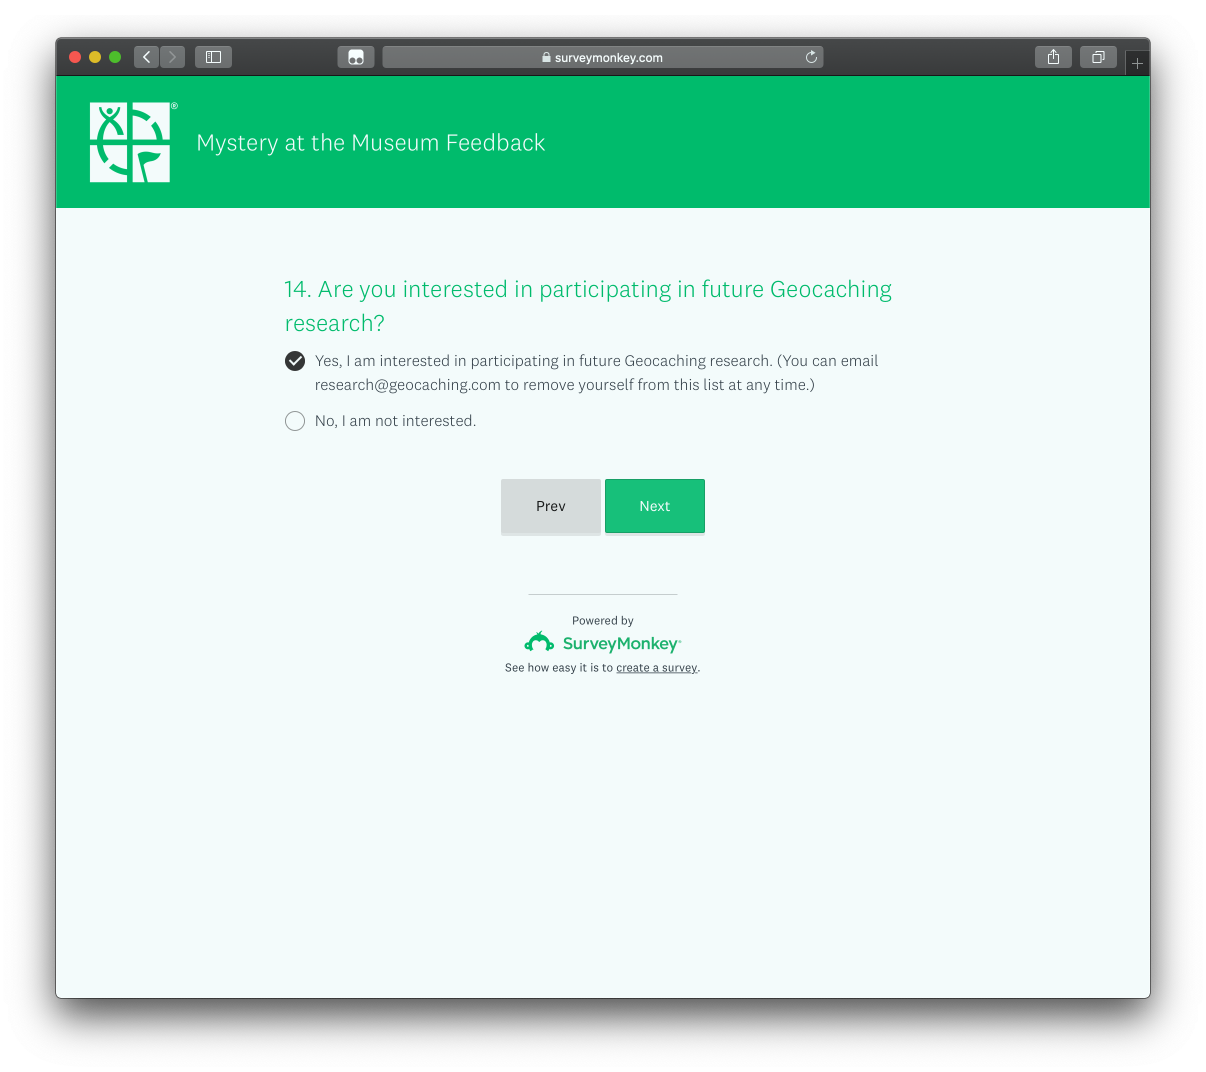Open a new tab with plus icon
The width and height of the screenshot is (1206, 1072).
tap(1137, 63)
